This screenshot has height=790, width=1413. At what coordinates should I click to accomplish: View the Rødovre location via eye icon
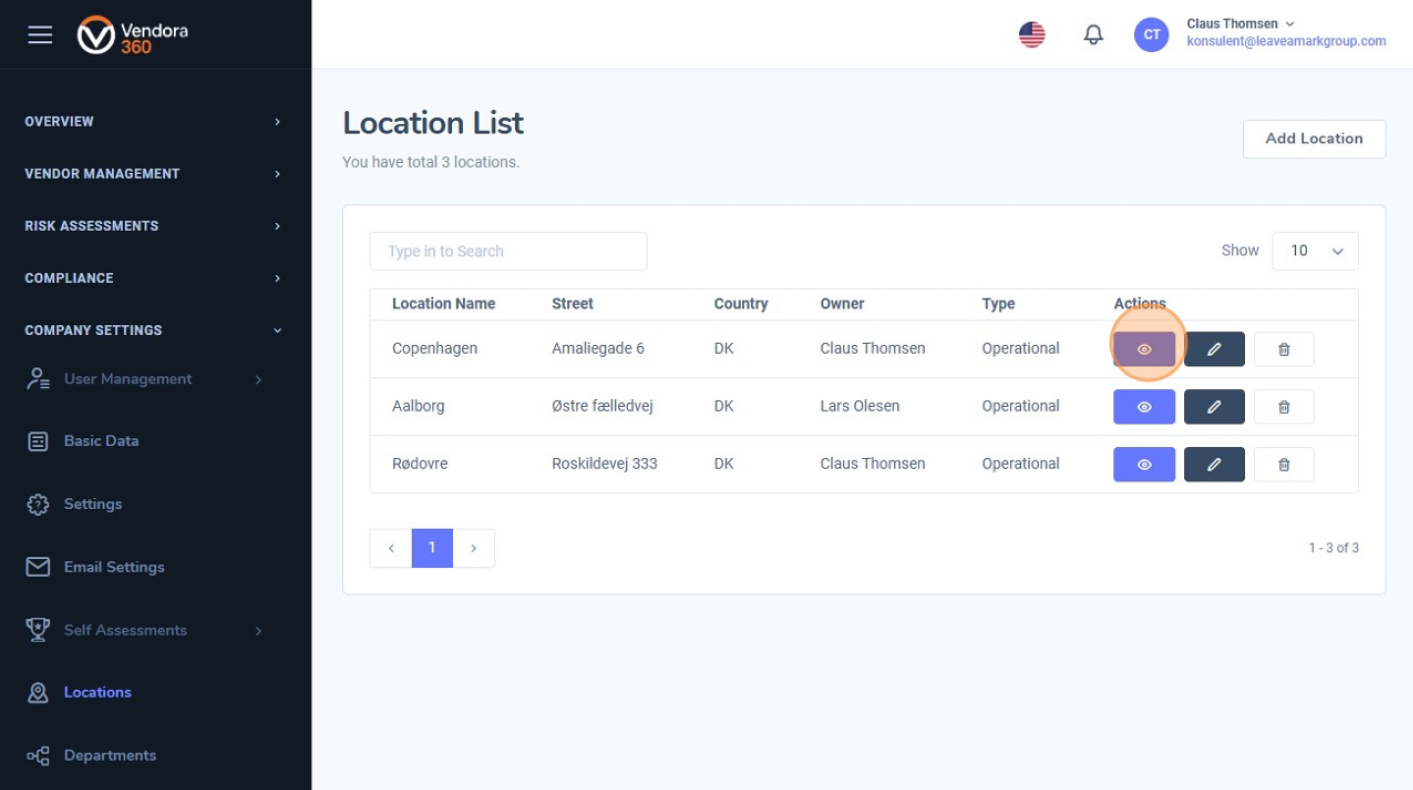pos(1144,464)
